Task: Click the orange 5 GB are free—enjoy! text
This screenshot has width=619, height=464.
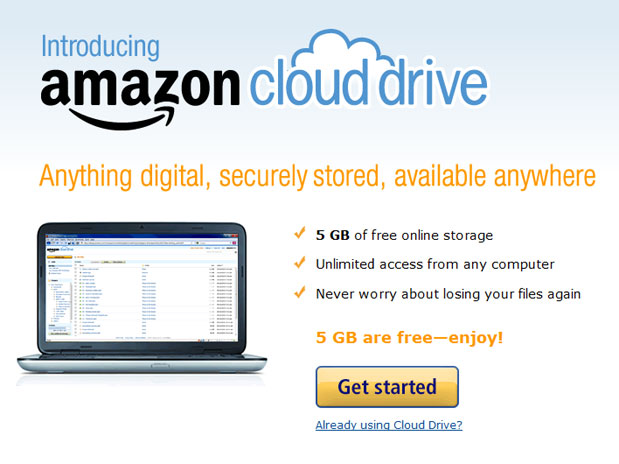Action: tap(409, 338)
